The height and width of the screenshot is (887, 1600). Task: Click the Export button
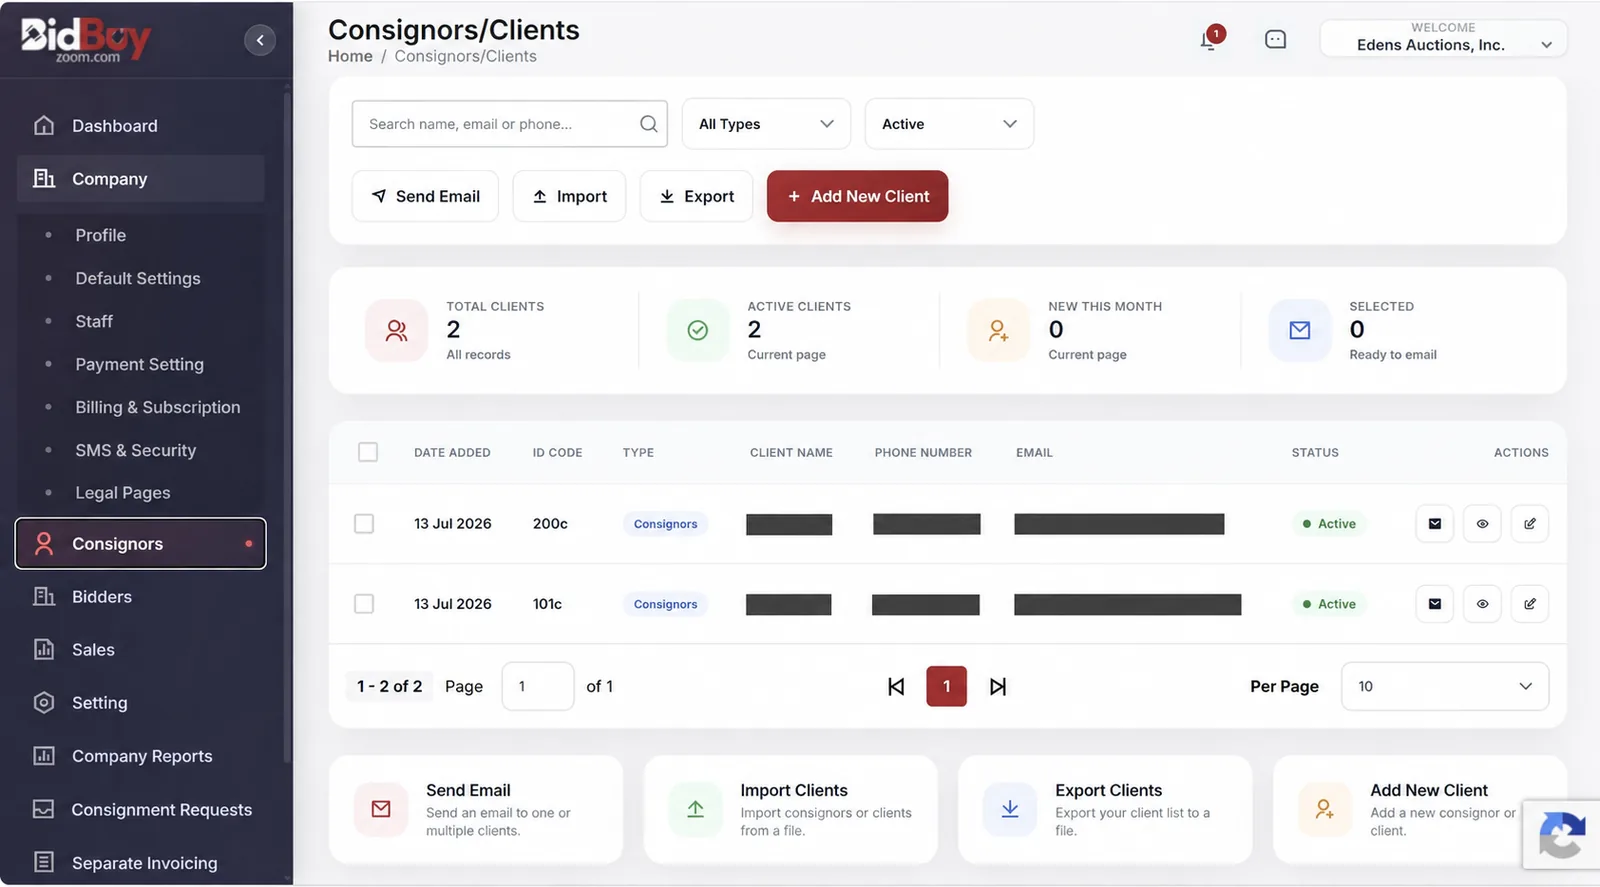point(696,196)
